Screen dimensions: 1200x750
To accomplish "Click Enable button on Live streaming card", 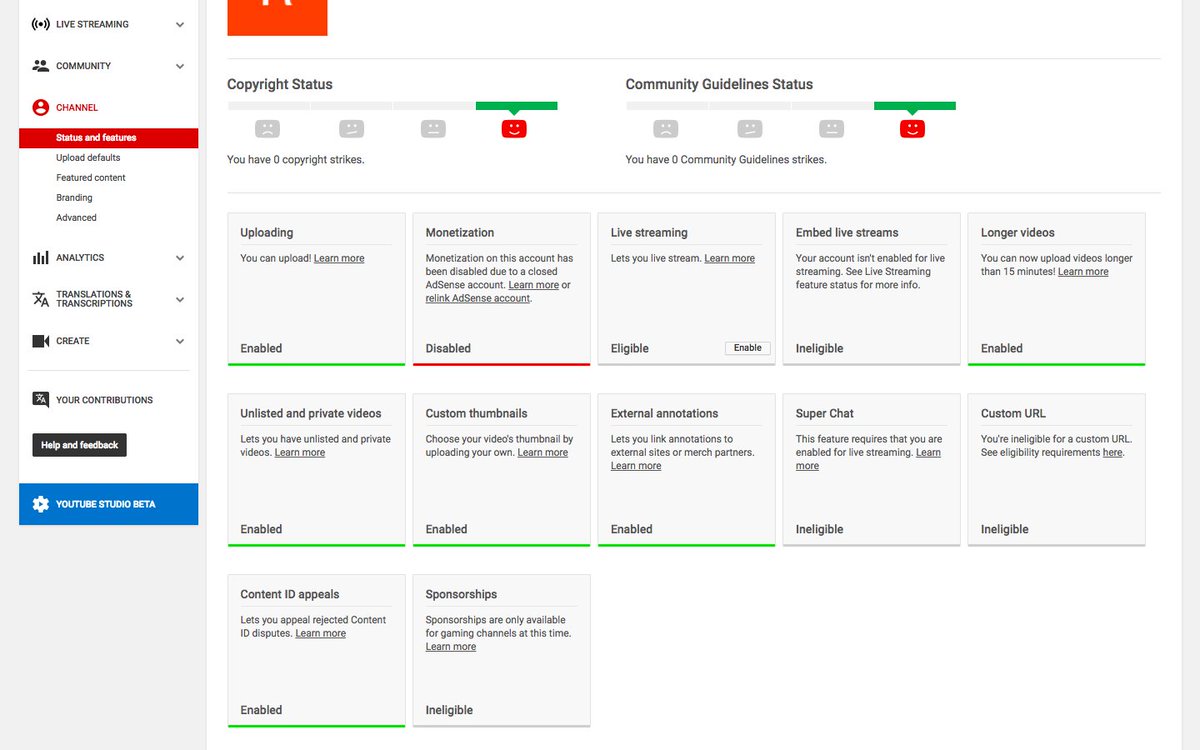I will click(748, 348).
